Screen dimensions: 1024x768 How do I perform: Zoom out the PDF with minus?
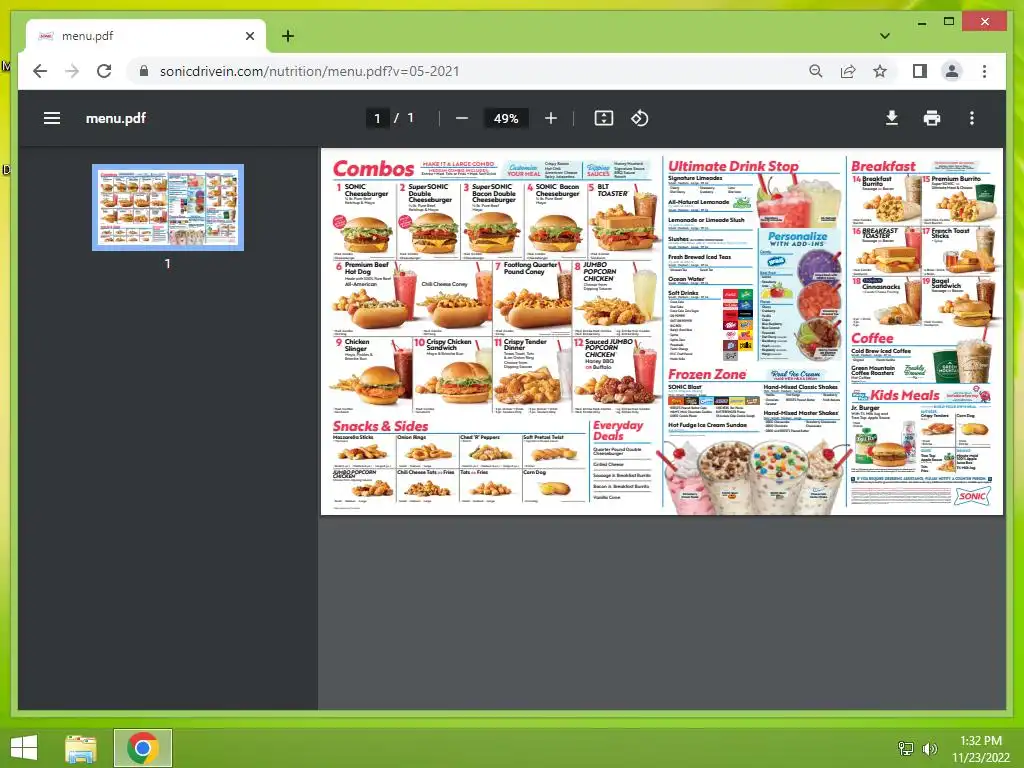coord(462,118)
